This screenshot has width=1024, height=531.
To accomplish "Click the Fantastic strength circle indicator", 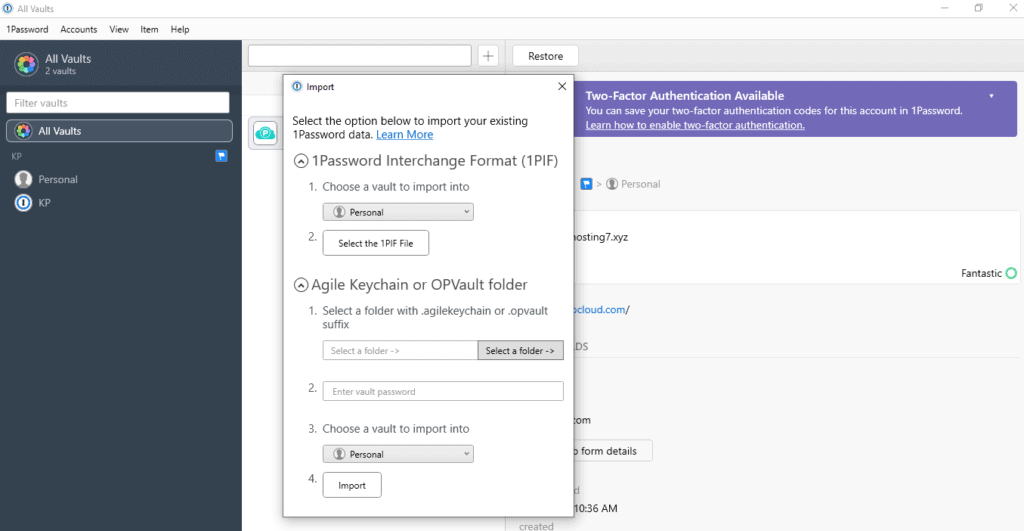I will tap(1011, 273).
